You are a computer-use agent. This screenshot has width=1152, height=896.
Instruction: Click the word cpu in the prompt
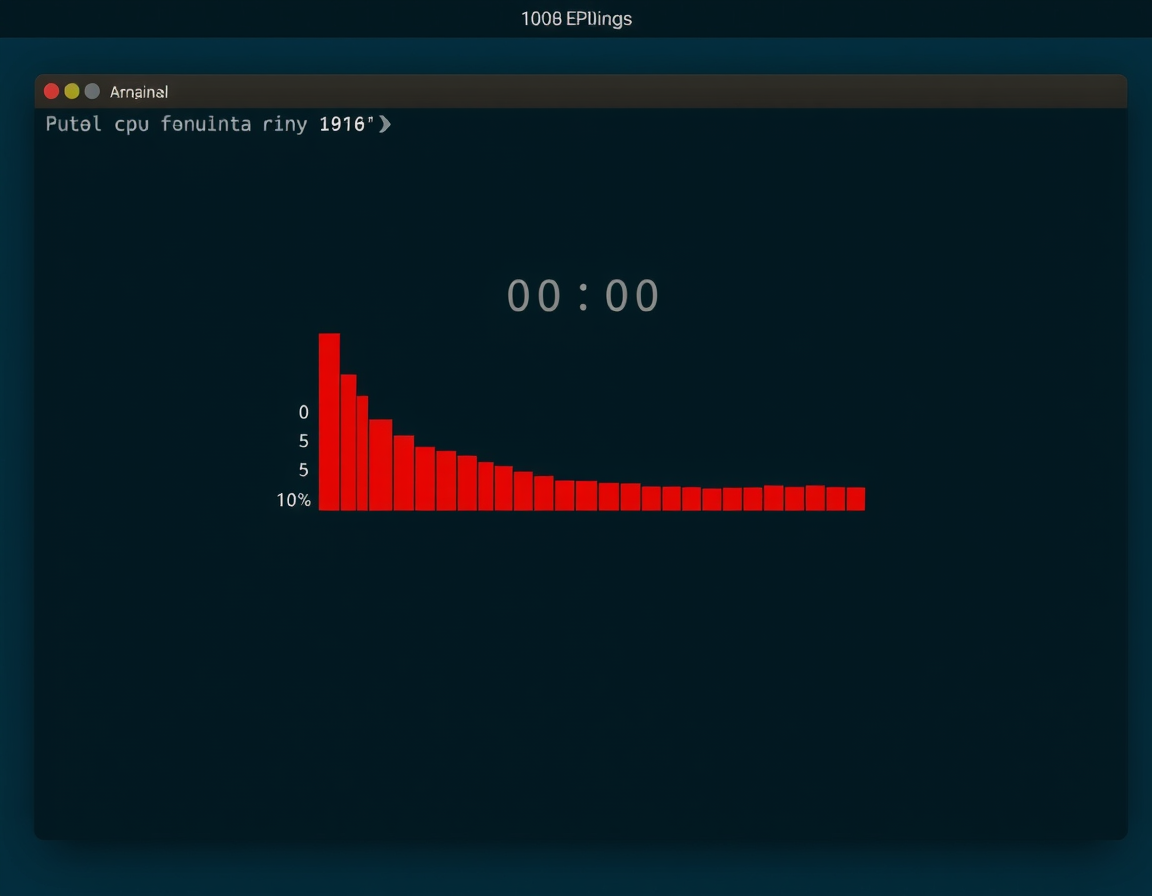pyautogui.click(x=132, y=125)
